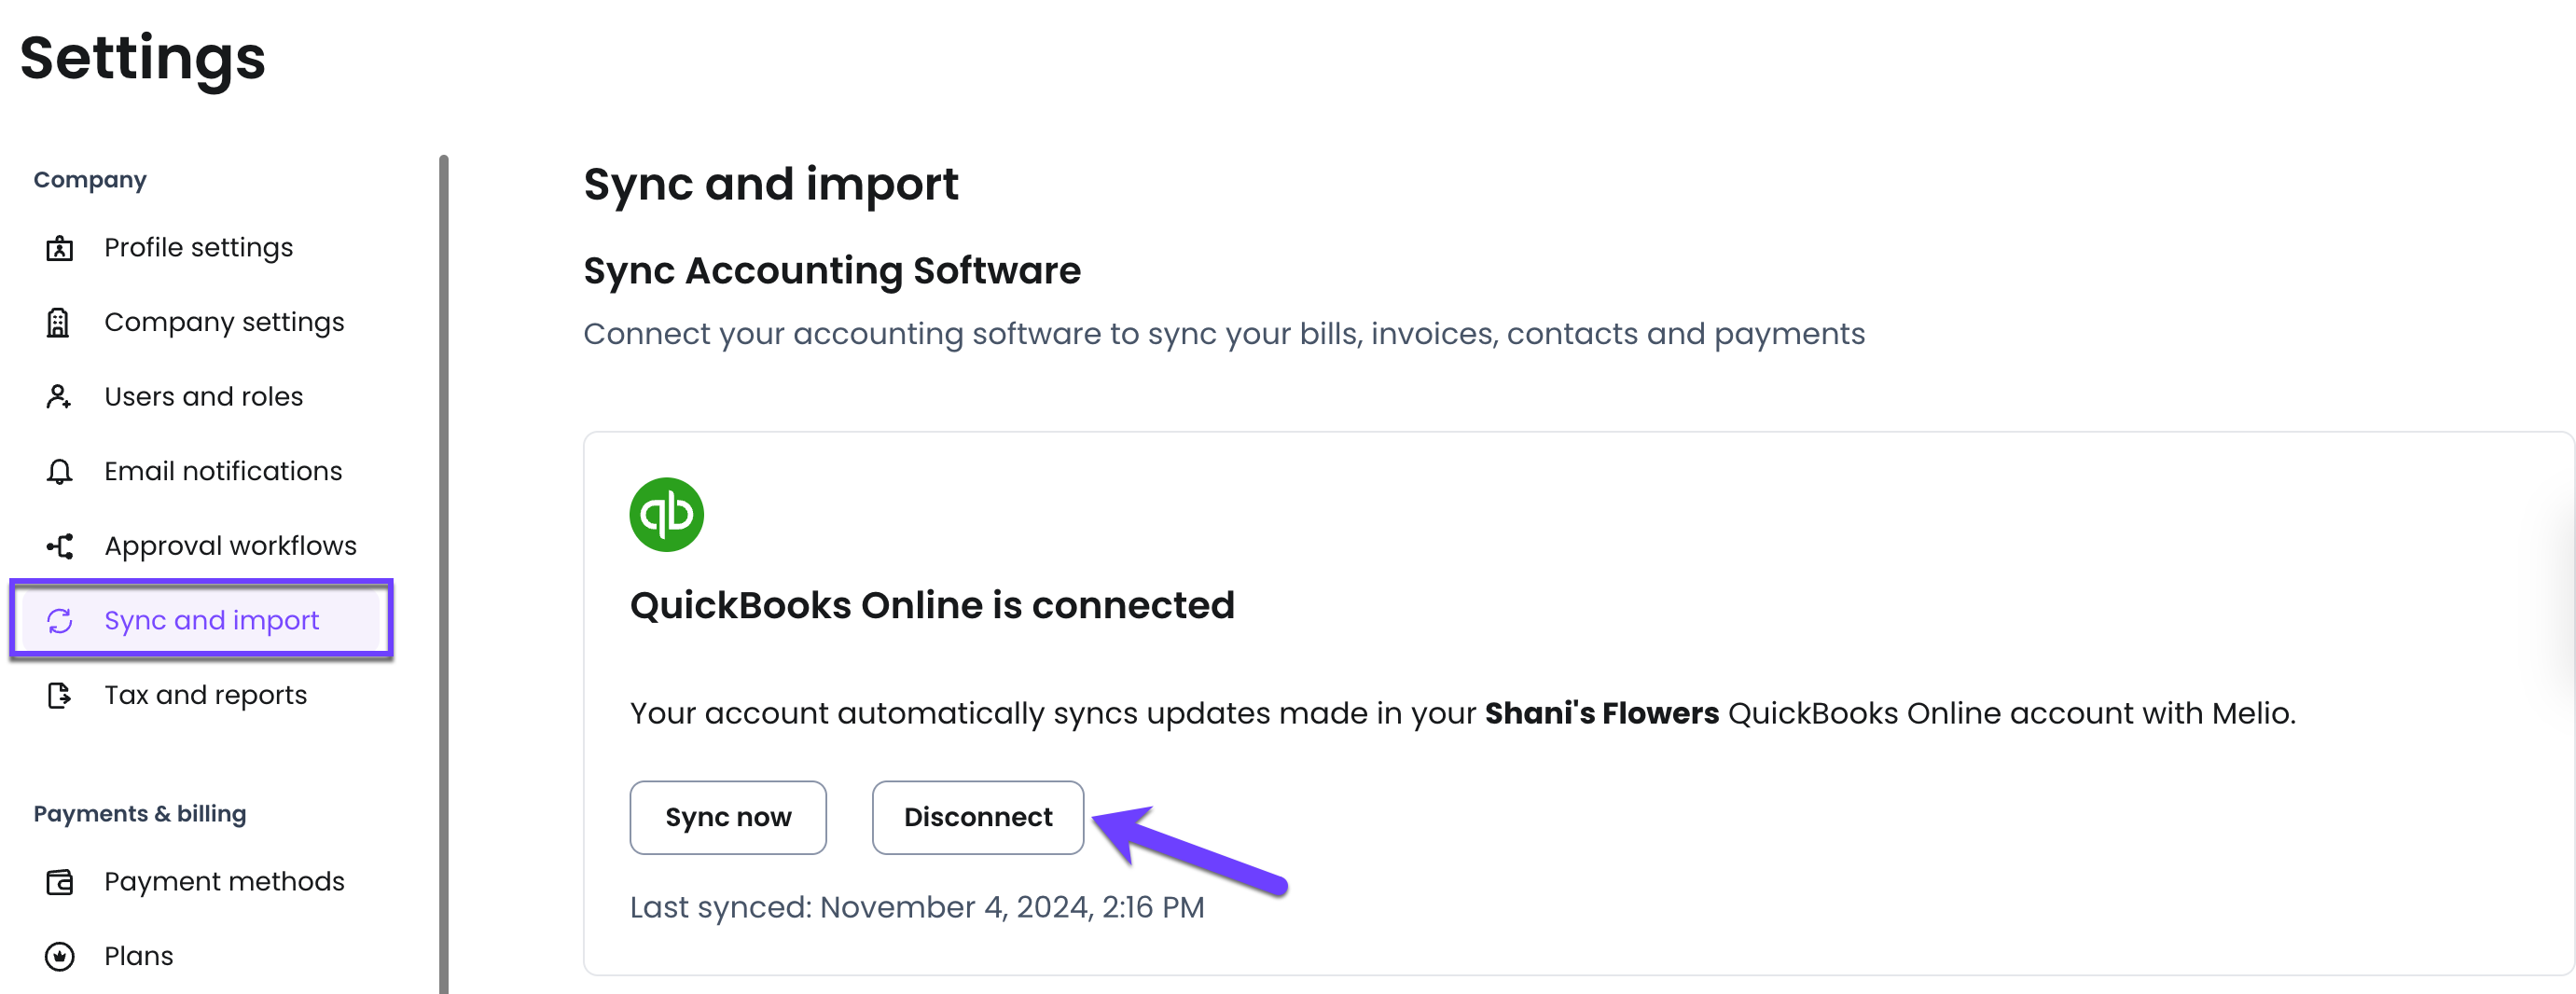The image size is (2576, 994).
Task: Click the Email notifications bell icon
Action: tap(60, 472)
